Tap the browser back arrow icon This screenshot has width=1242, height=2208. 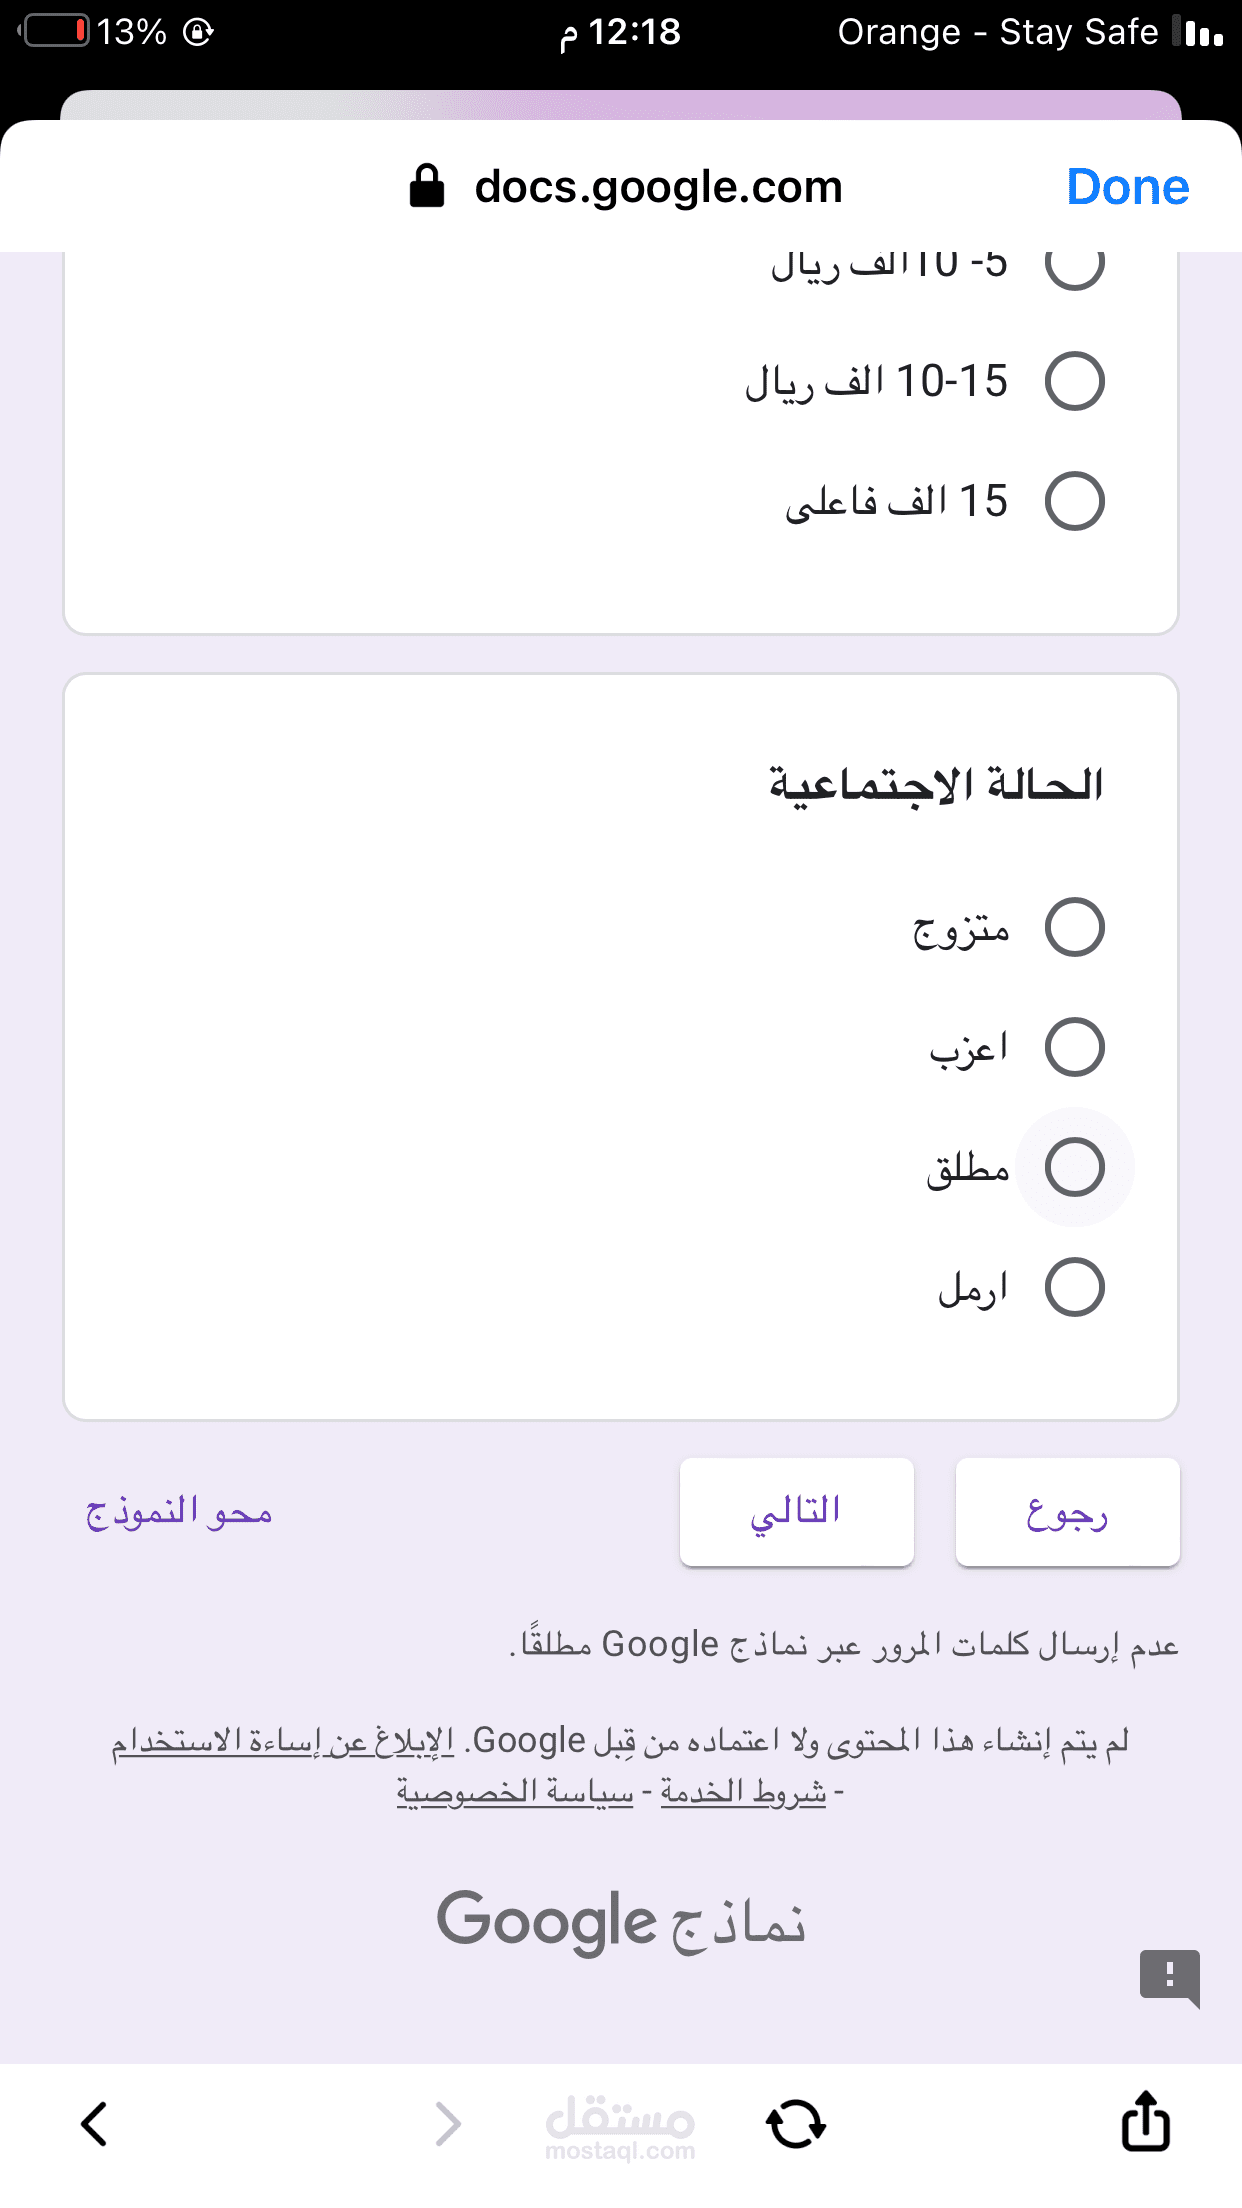point(95,2124)
